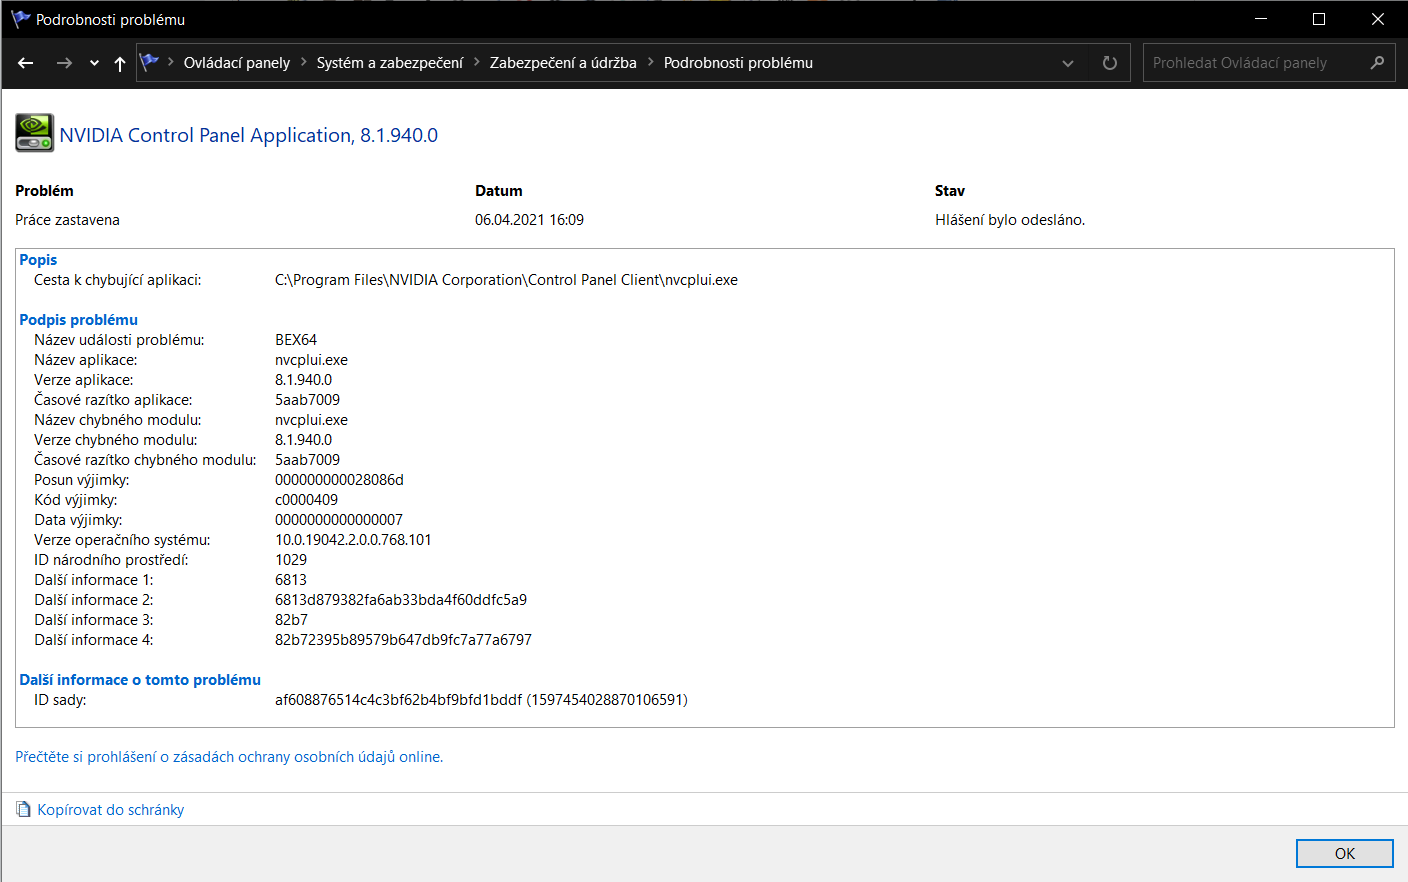Click the NVIDIA Control Panel application icon
This screenshot has height=882, width=1408.
click(35, 133)
